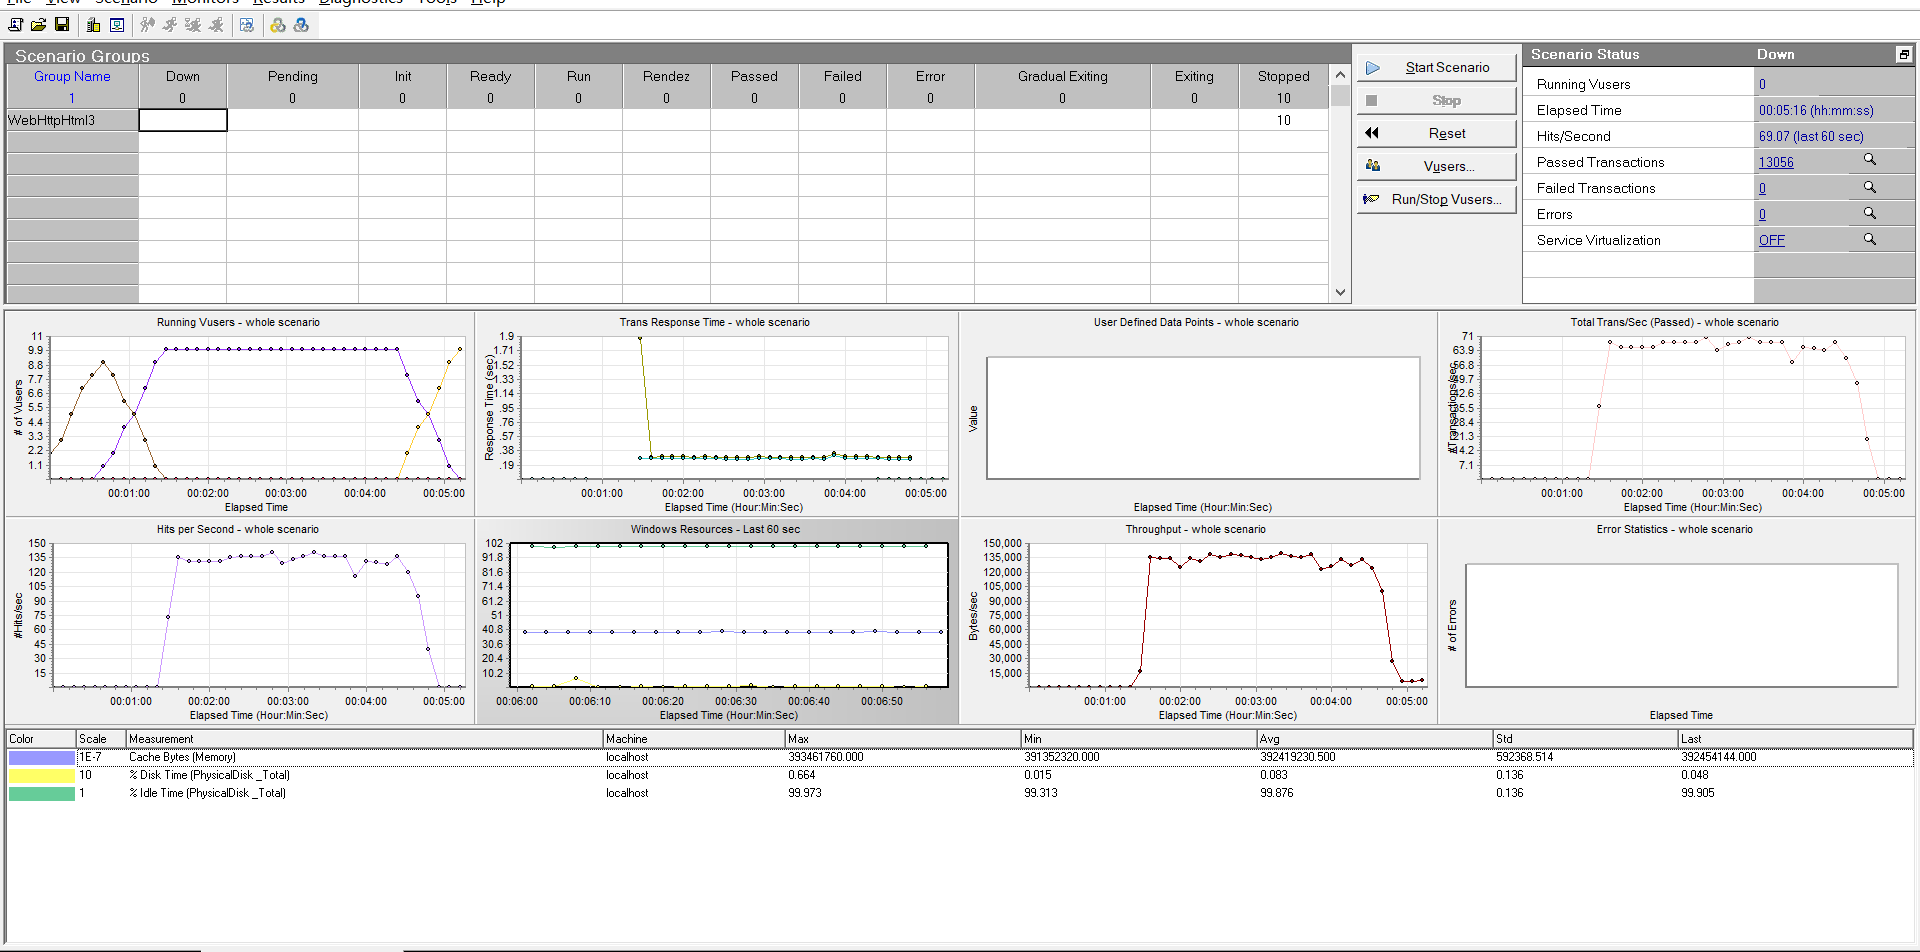Click the yellow linked-rings toolbar icon
Viewport: 1920px width, 952px height.
point(278,25)
